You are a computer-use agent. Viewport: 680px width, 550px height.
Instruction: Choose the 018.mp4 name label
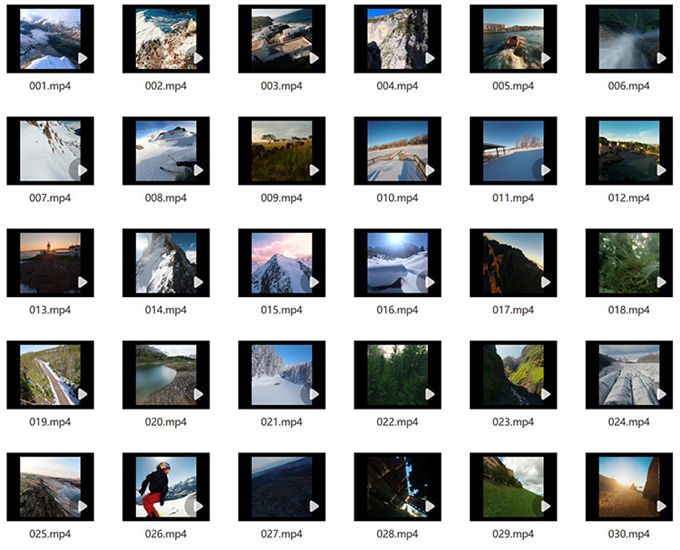(x=629, y=310)
